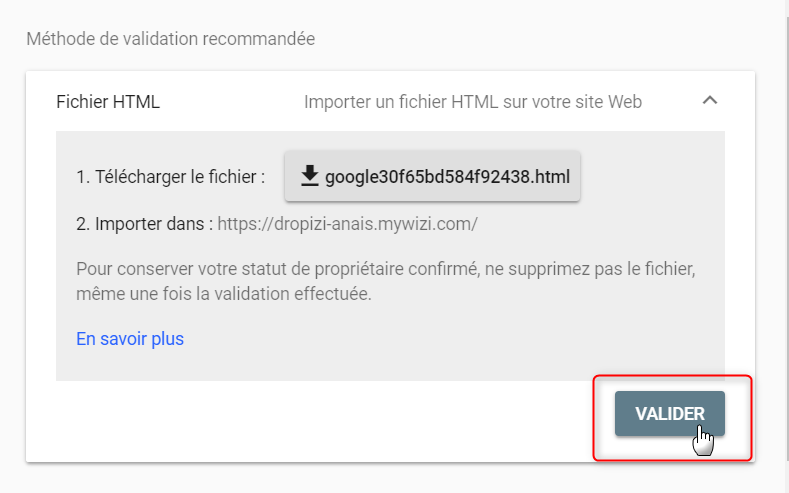
Task: Download the google30f65bd584f92438.html file
Action: (432, 176)
